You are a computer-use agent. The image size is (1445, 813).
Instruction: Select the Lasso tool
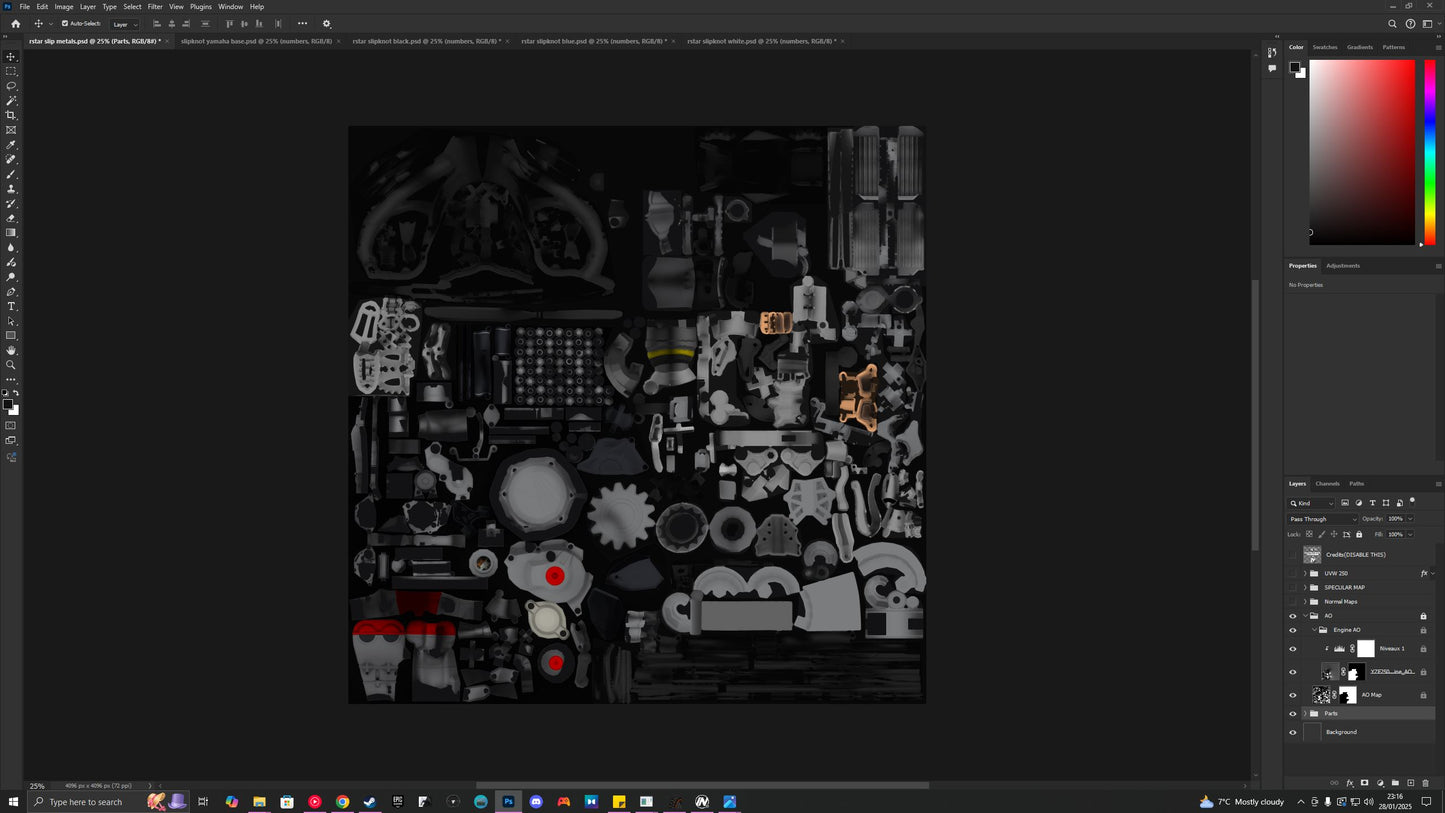(11, 86)
